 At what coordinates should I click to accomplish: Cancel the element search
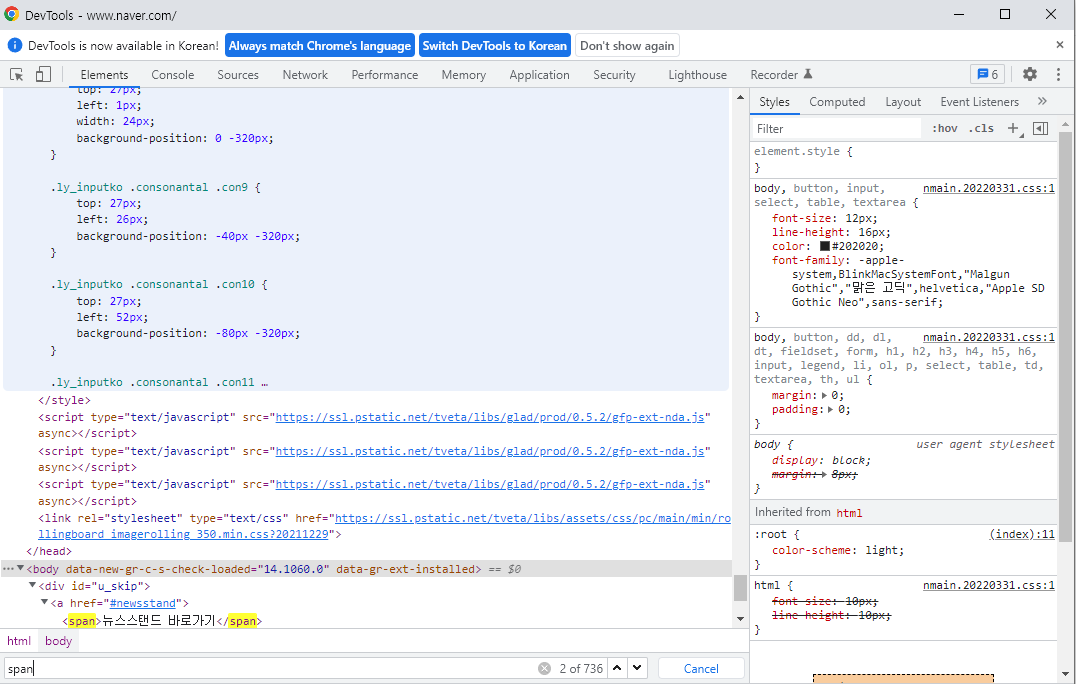pos(701,668)
